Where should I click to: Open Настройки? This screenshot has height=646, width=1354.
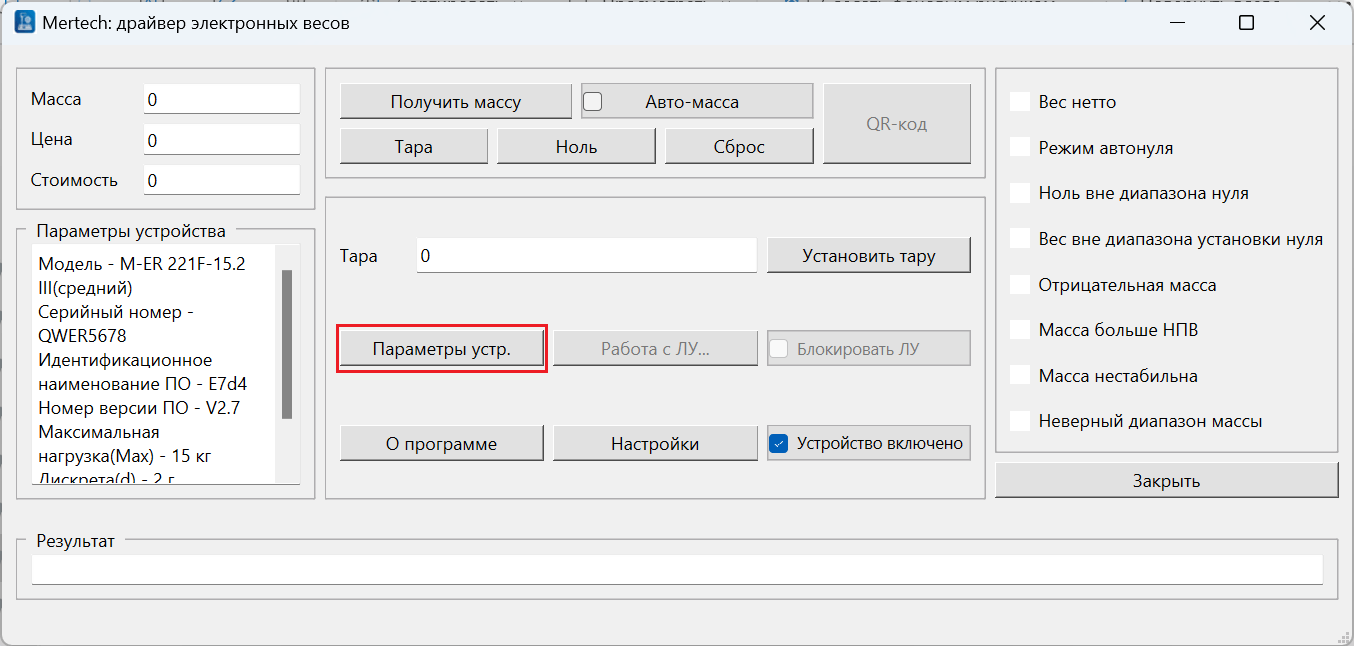coord(656,444)
